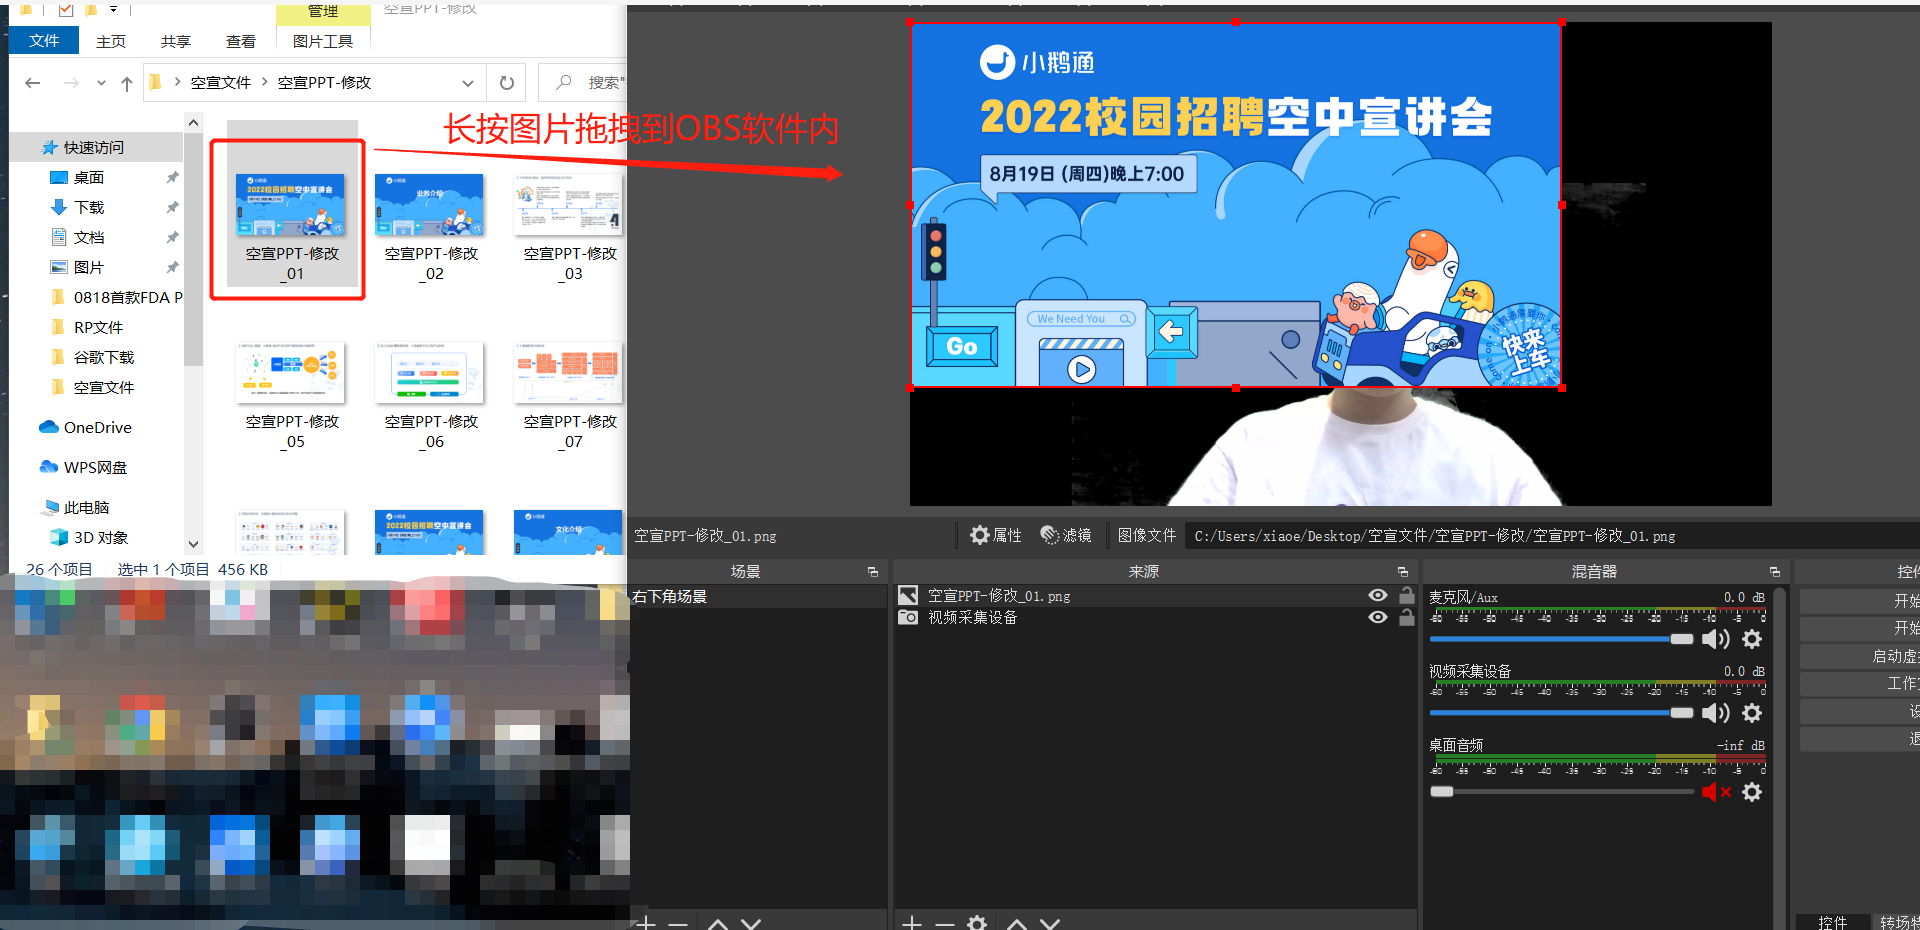Image resolution: width=1920 pixels, height=930 pixels.
Task: Go up one folder in Explorer
Action: coord(126,83)
